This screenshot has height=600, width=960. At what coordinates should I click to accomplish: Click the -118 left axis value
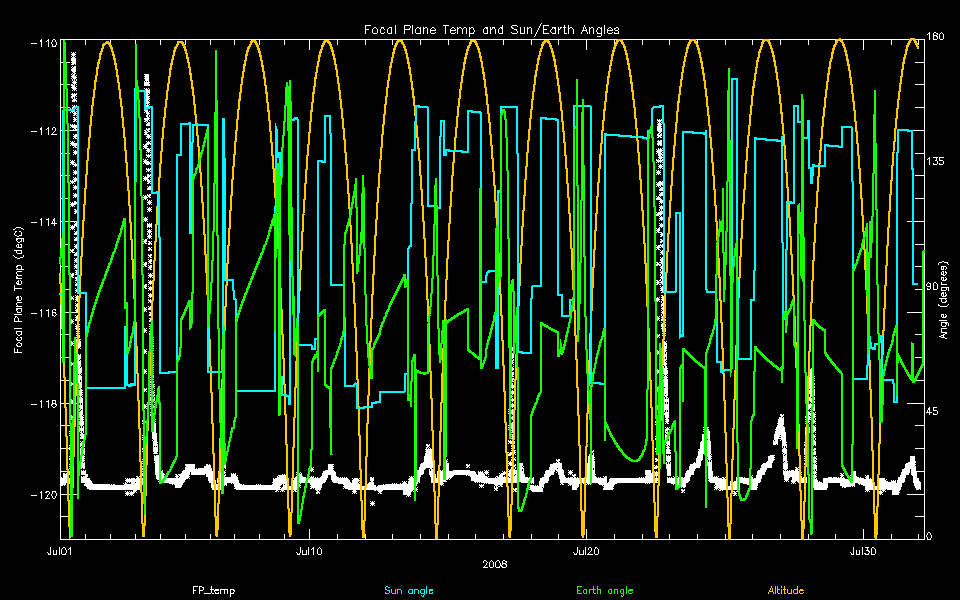point(44,404)
